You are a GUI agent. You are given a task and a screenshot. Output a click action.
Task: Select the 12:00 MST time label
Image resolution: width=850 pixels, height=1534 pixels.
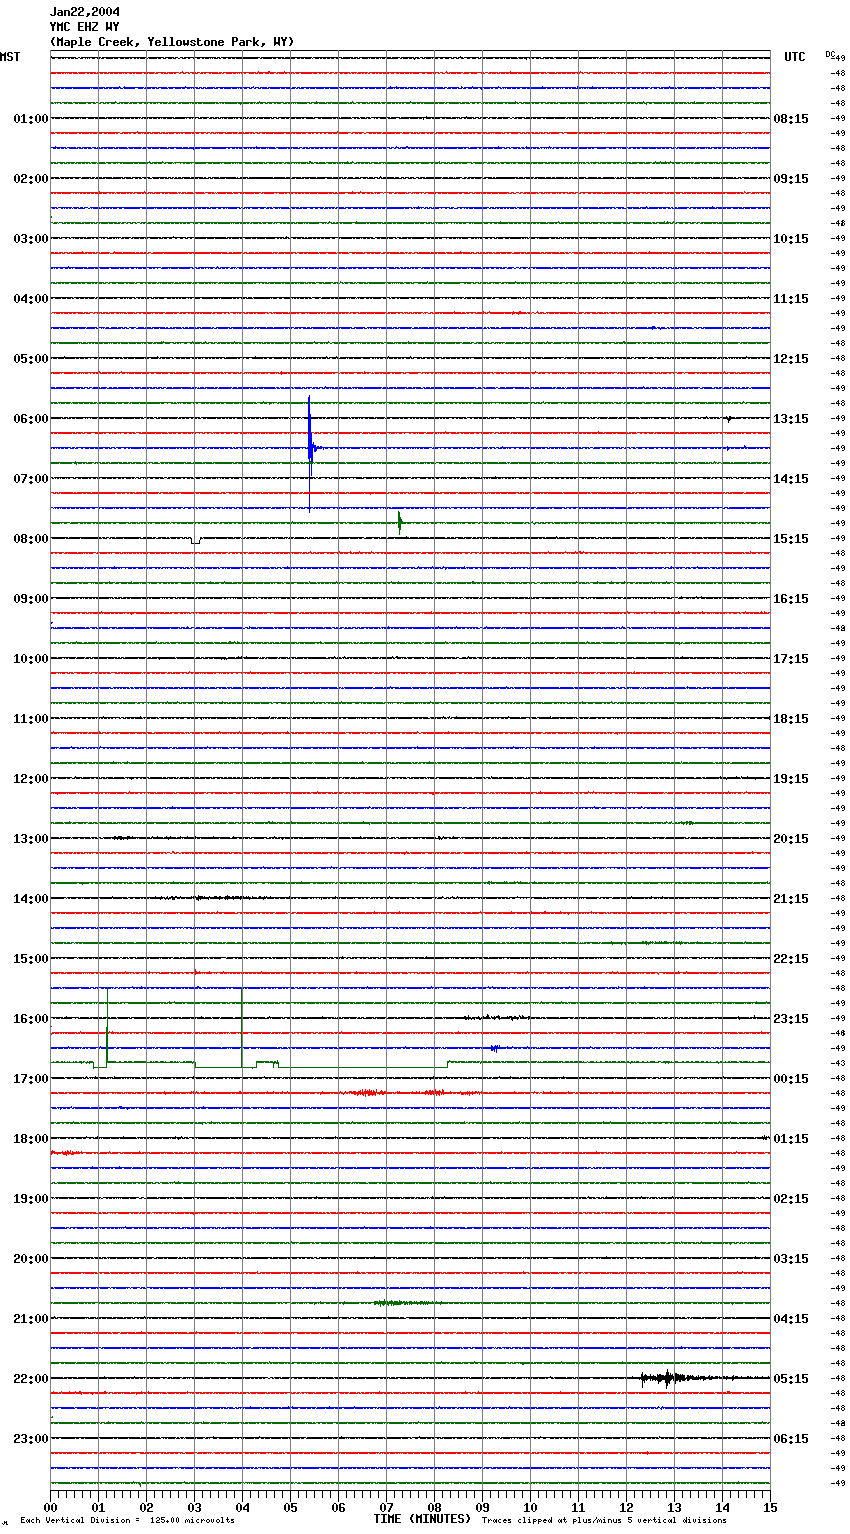click(31, 779)
